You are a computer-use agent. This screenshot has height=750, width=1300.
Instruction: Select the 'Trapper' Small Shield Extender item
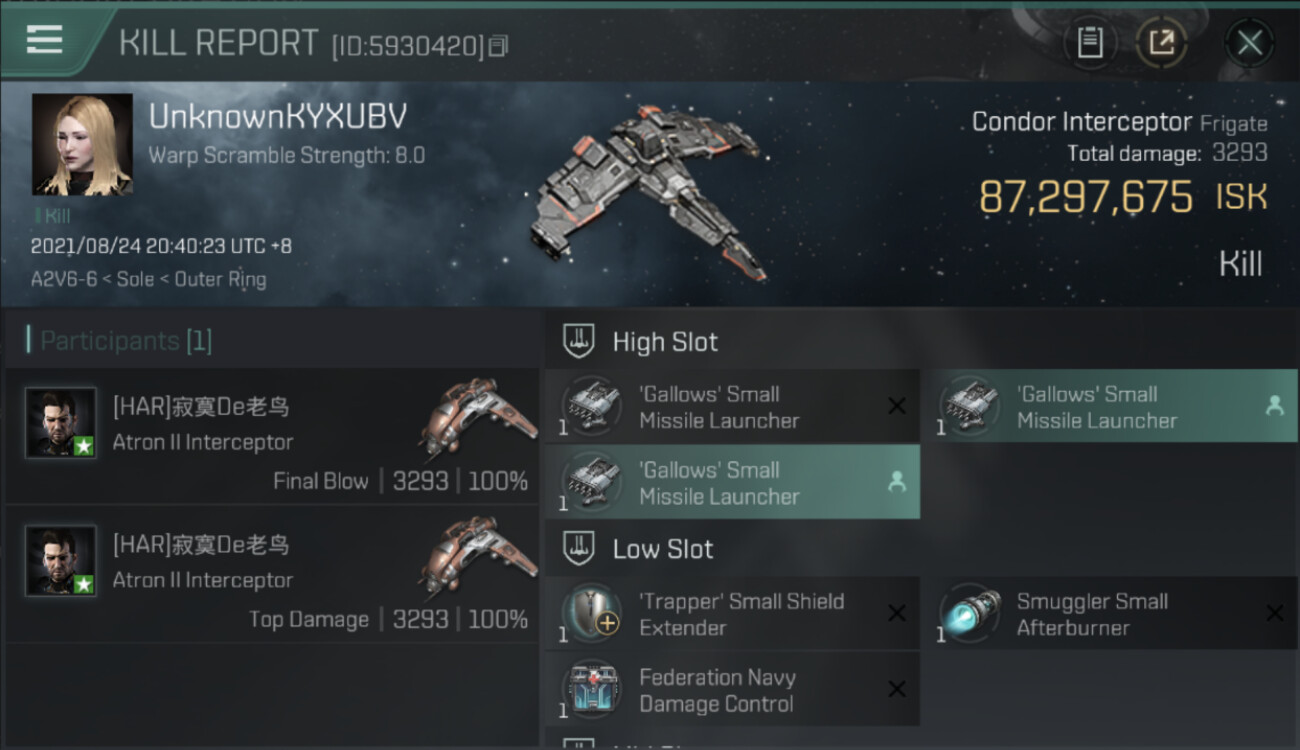click(732, 614)
